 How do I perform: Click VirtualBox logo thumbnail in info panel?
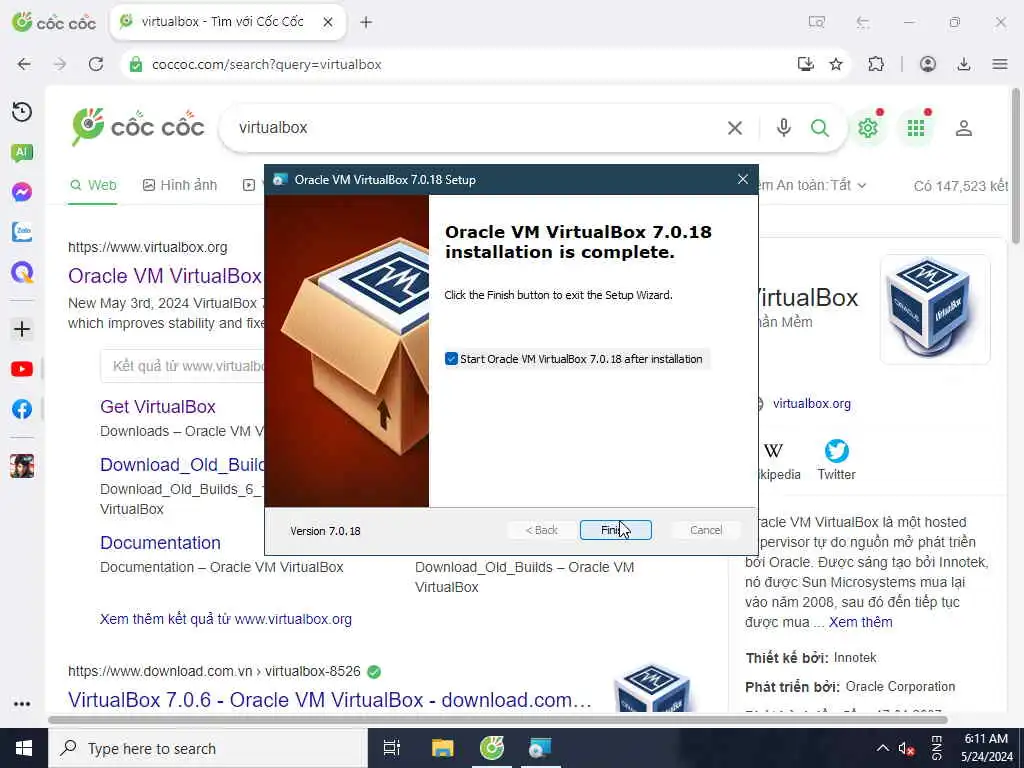point(935,309)
